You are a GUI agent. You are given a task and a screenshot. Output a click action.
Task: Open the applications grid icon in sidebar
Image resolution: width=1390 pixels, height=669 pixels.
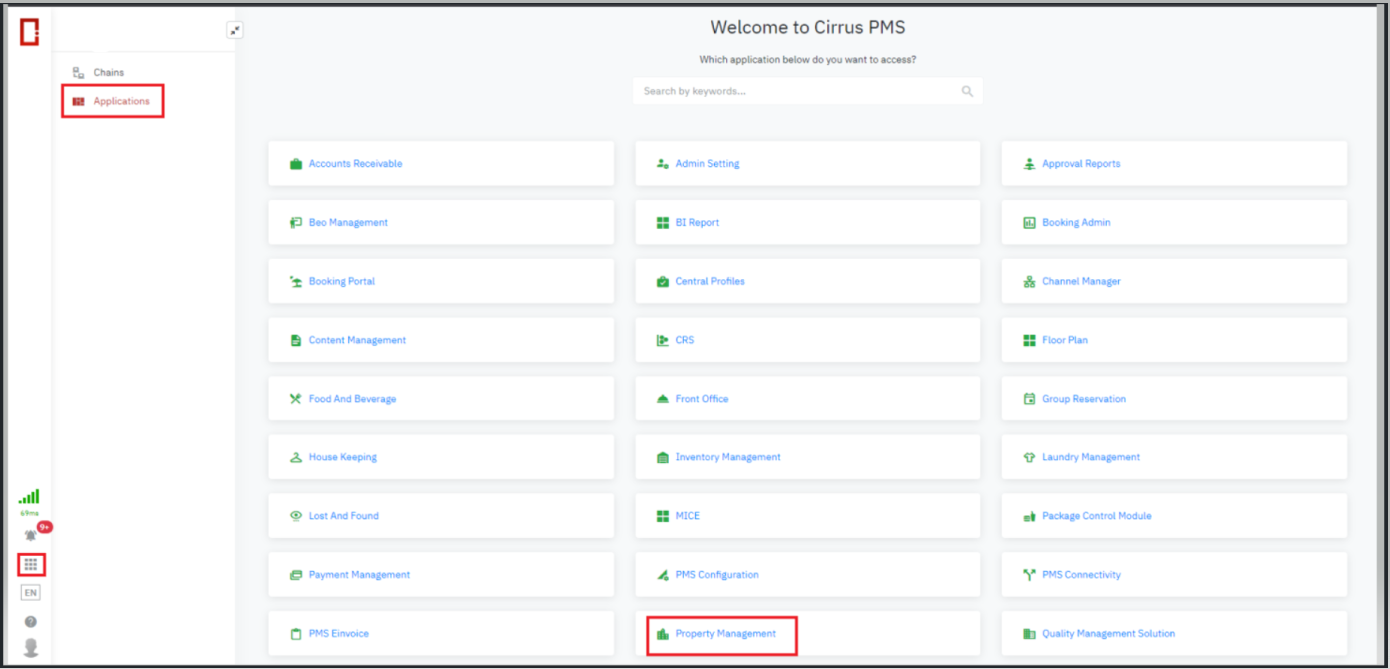coord(30,565)
